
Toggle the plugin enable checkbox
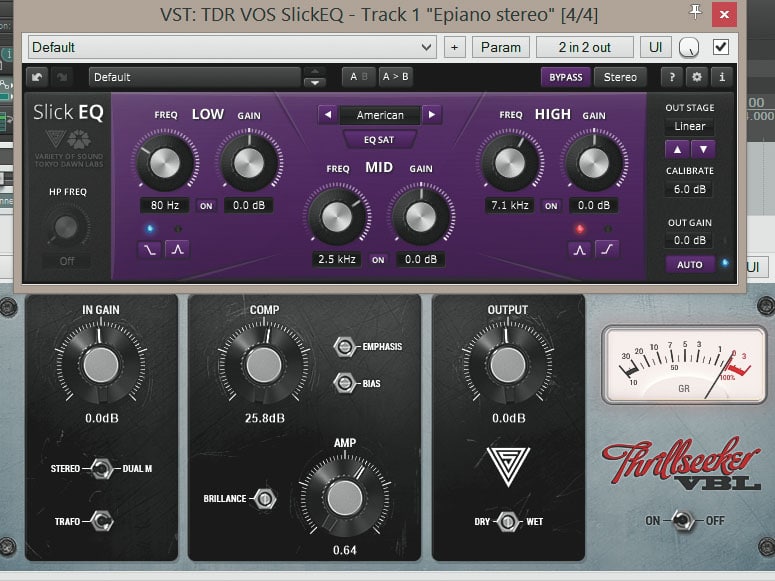click(x=721, y=47)
